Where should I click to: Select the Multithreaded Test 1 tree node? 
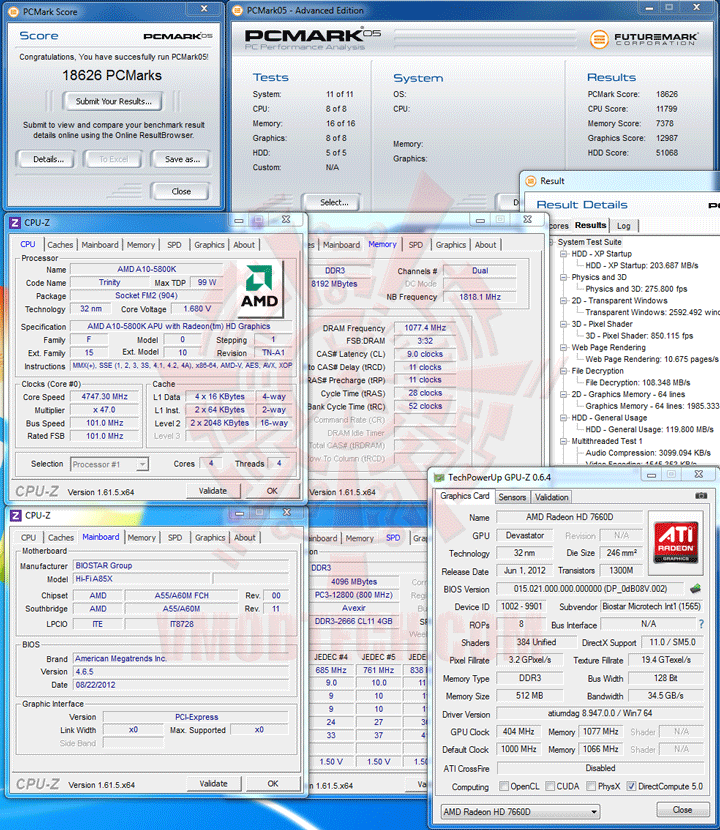coord(607,441)
